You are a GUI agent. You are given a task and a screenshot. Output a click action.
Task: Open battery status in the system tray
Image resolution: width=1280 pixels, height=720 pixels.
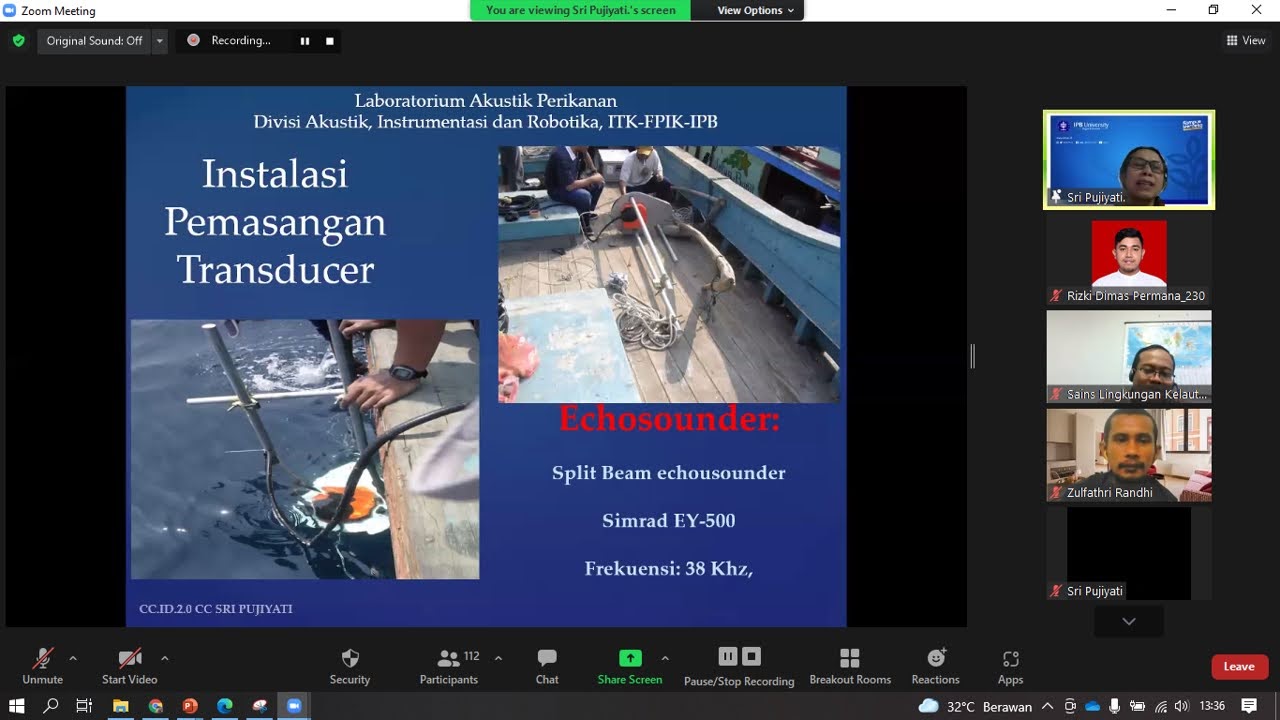click(1137, 706)
